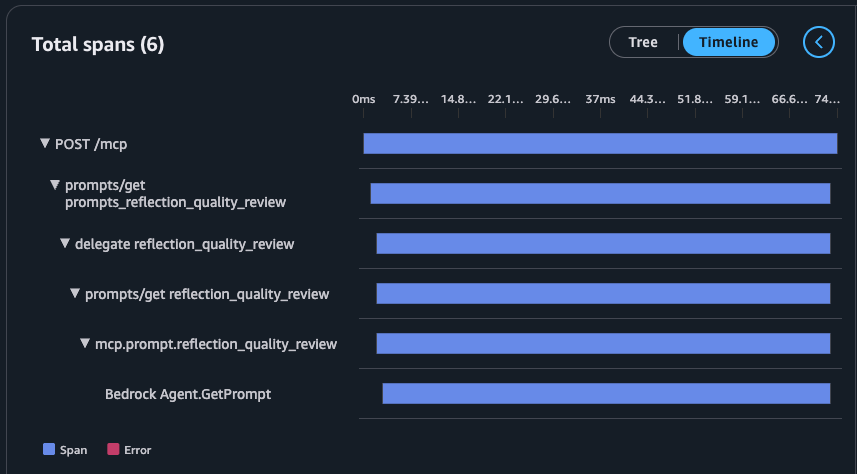Click the 51.8... axis tick label
The width and height of the screenshot is (857, 474).
(695, 99)
